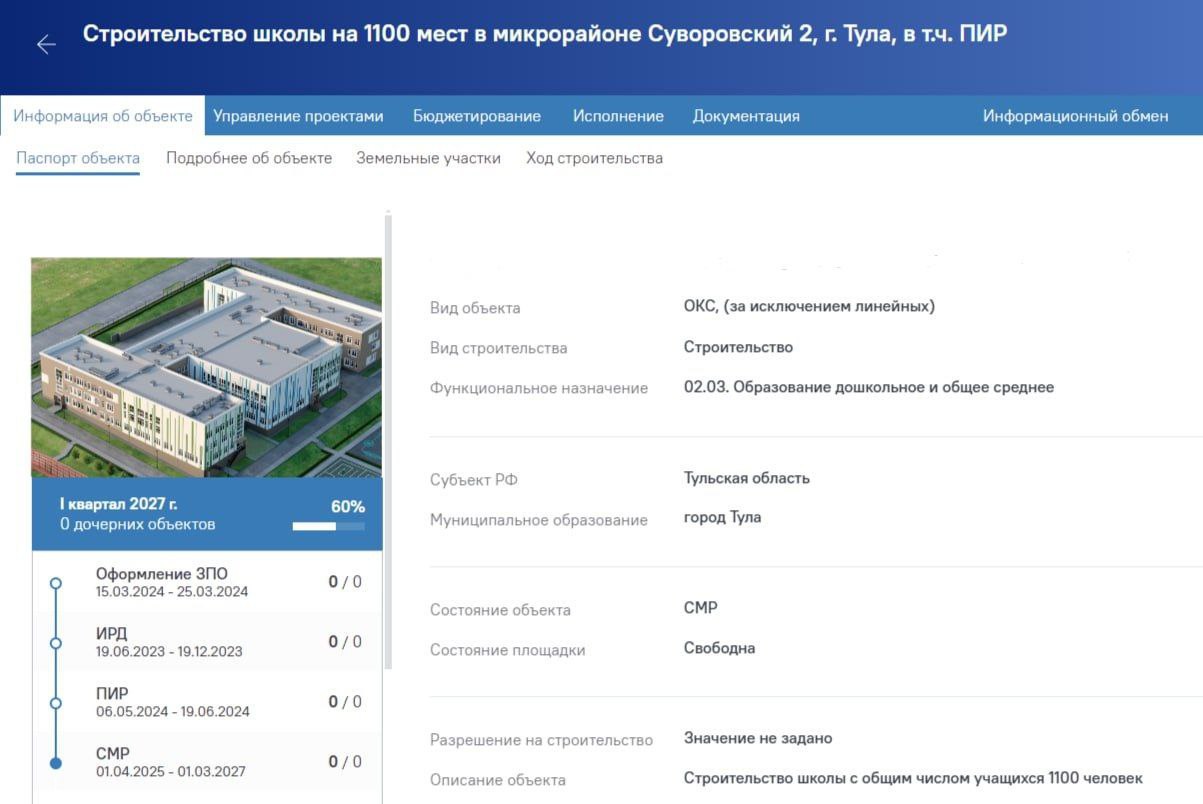Click value ОКС, (за исключением линейных)

(809, 306)
